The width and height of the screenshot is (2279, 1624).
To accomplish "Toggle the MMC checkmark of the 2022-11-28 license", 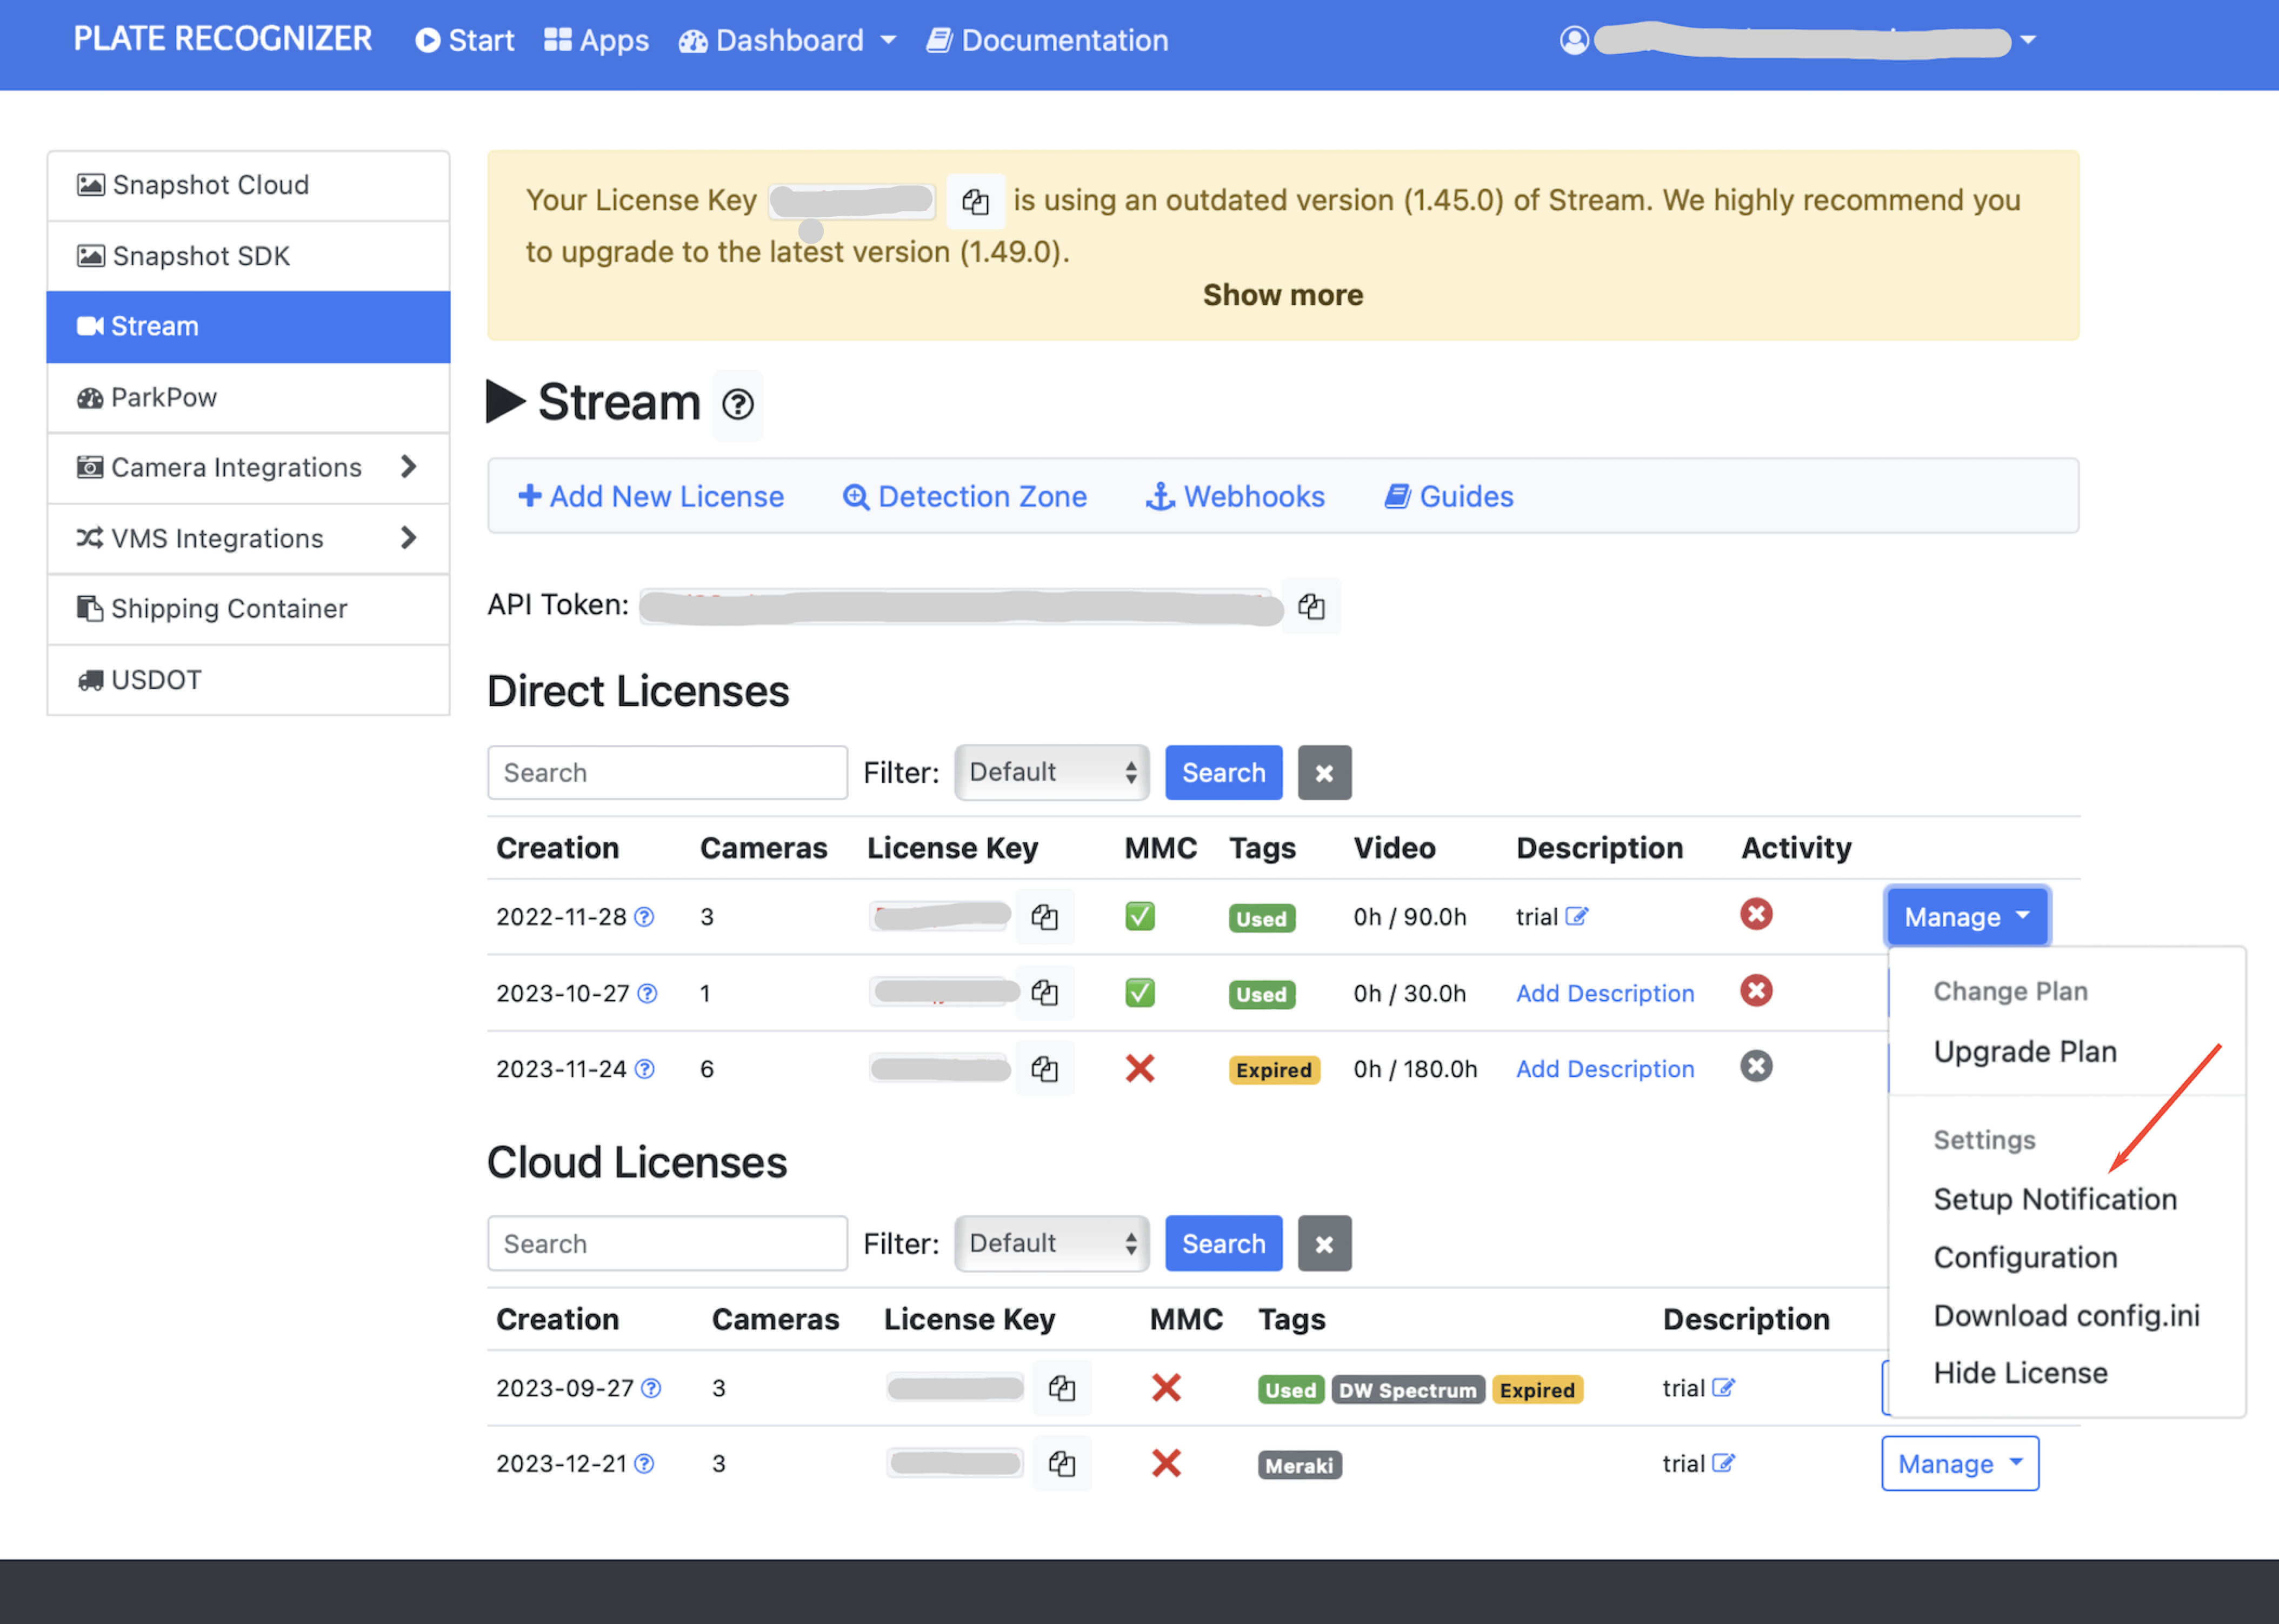I will (1139, 916).
